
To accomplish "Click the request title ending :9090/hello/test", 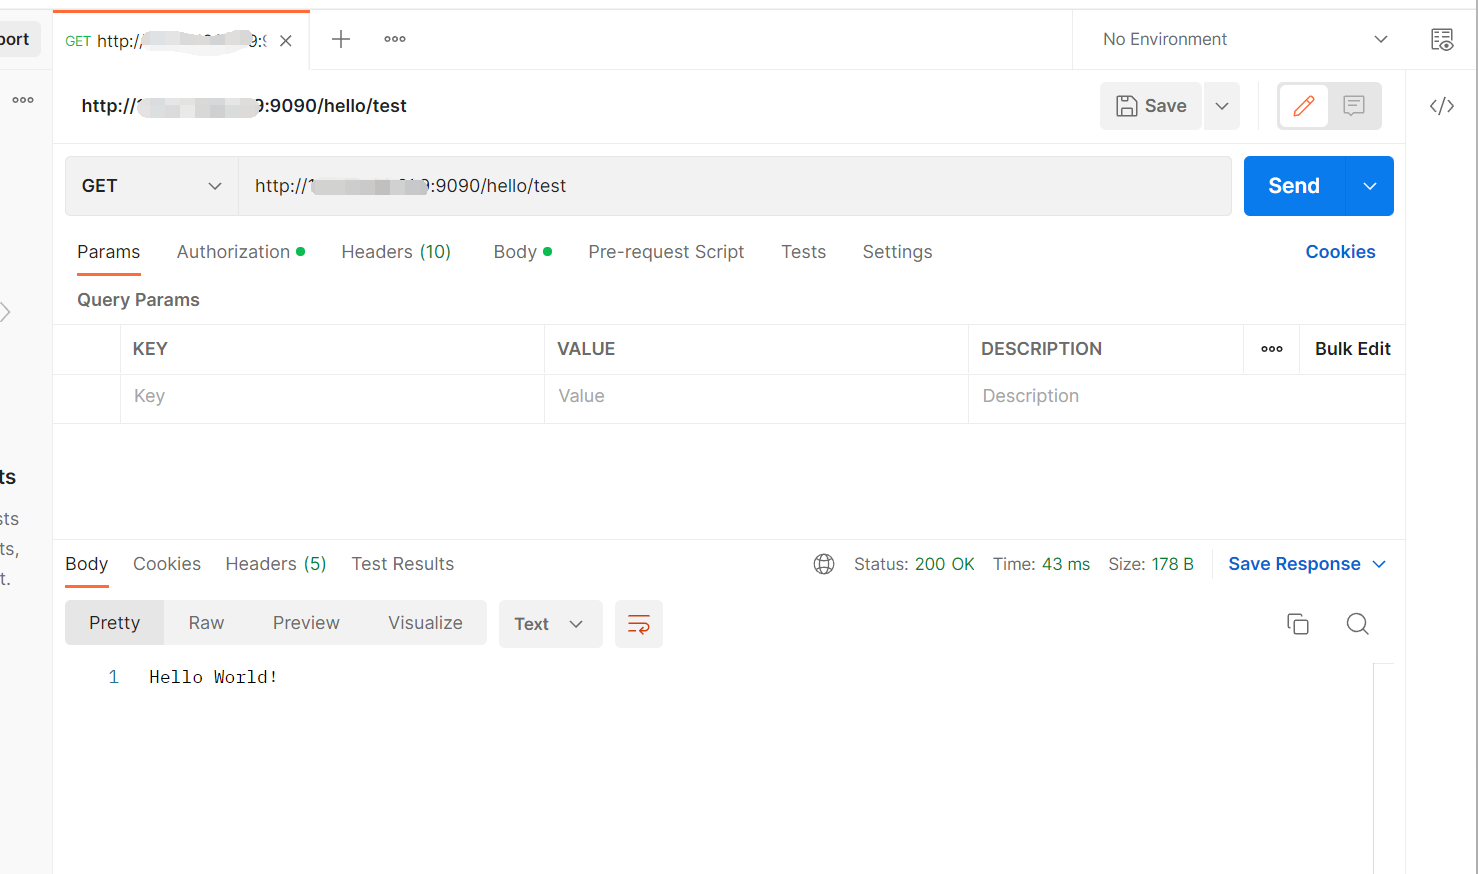I will (244, 106).
